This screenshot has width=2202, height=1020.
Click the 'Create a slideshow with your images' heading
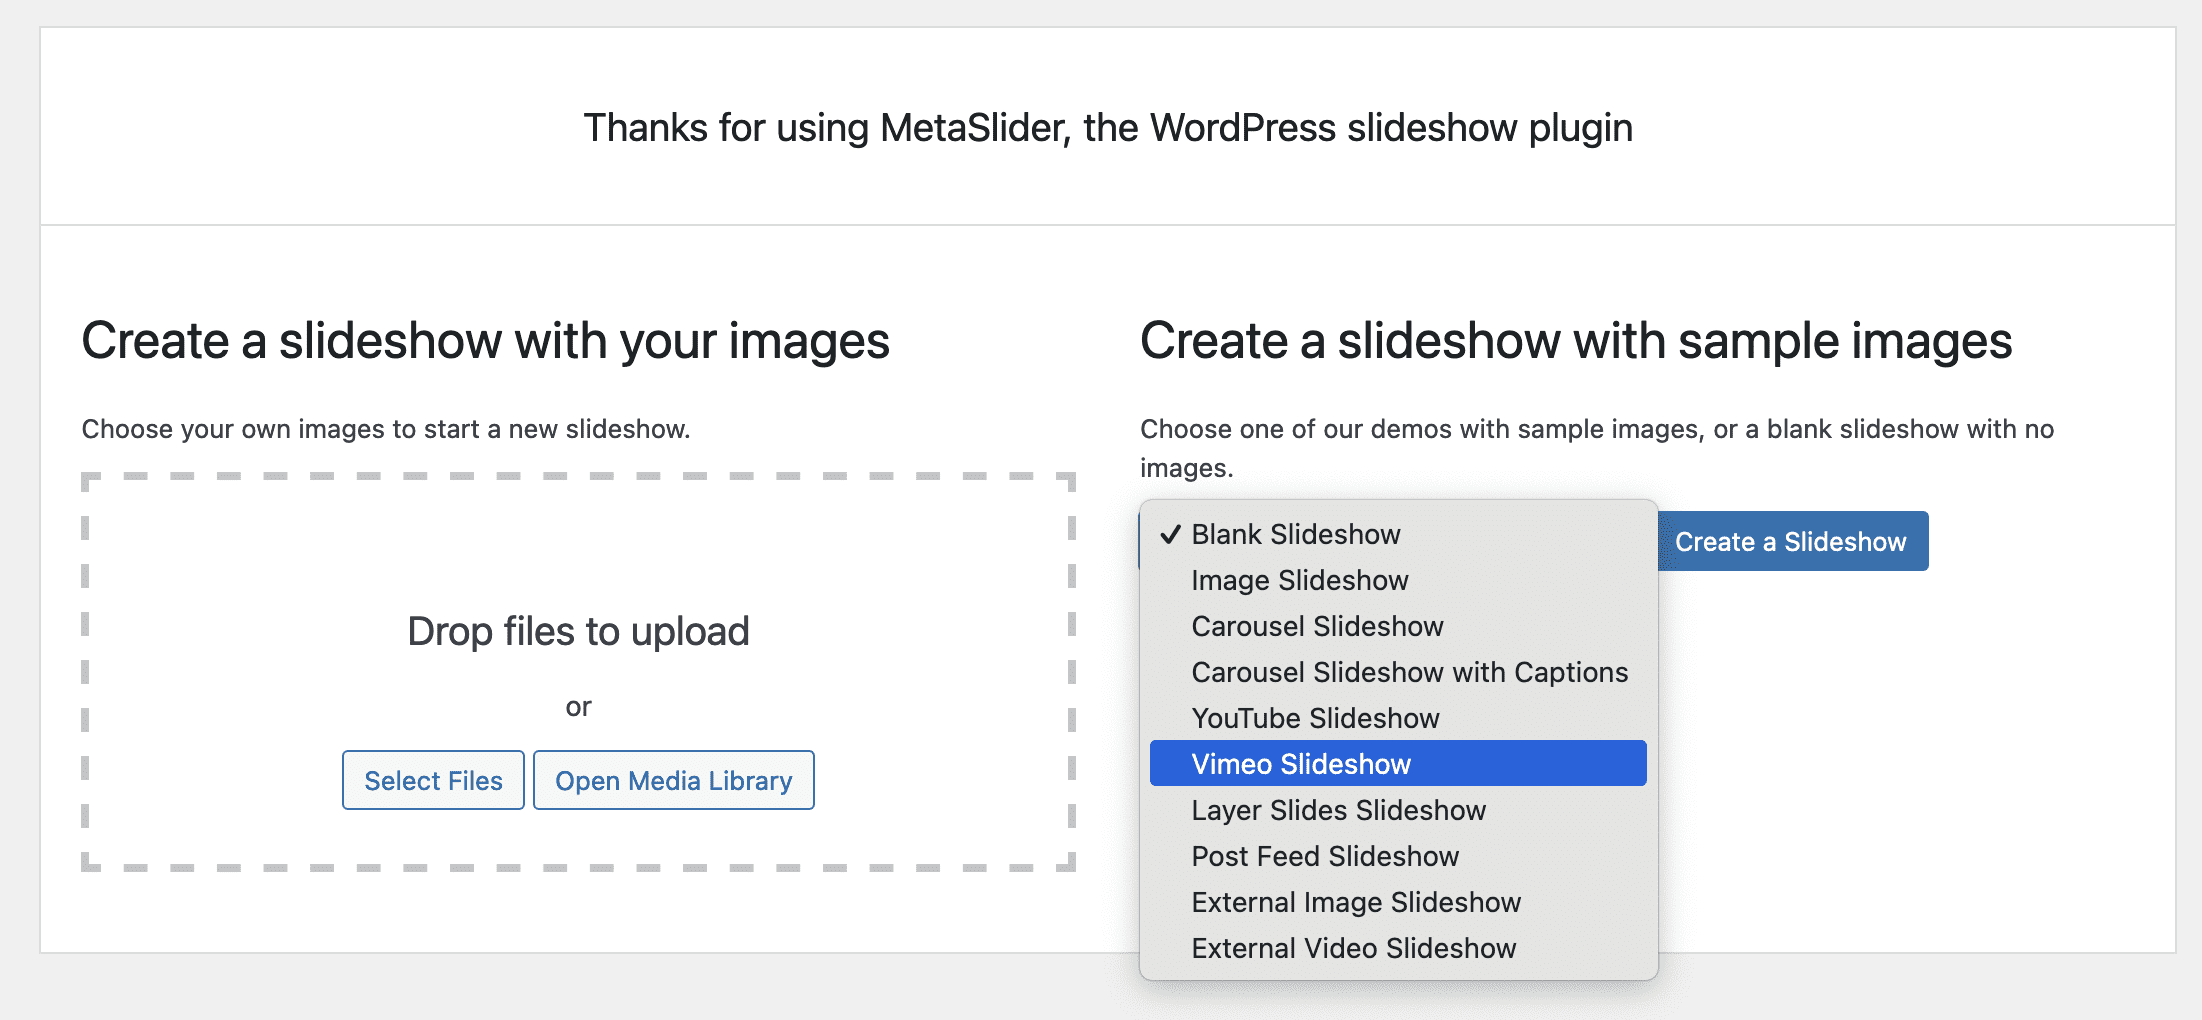(x=485, y=341)
